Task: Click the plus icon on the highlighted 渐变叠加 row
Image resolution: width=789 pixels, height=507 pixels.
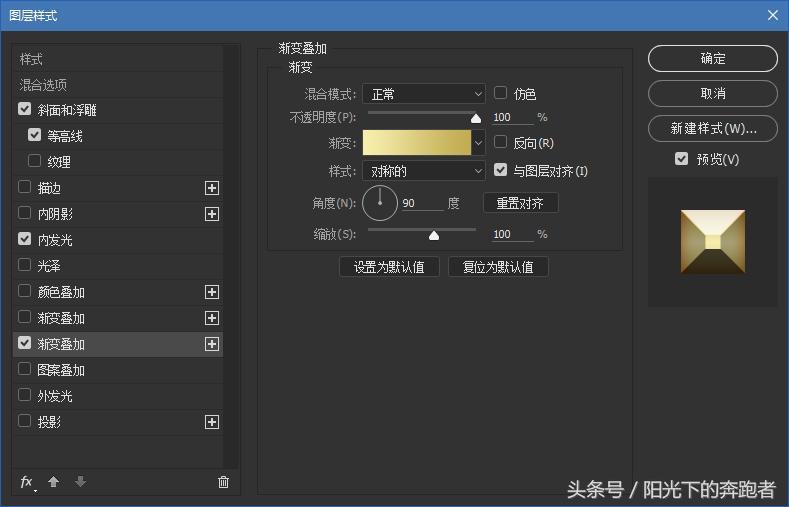Action: pyautogui.click(x=212, y=344)
